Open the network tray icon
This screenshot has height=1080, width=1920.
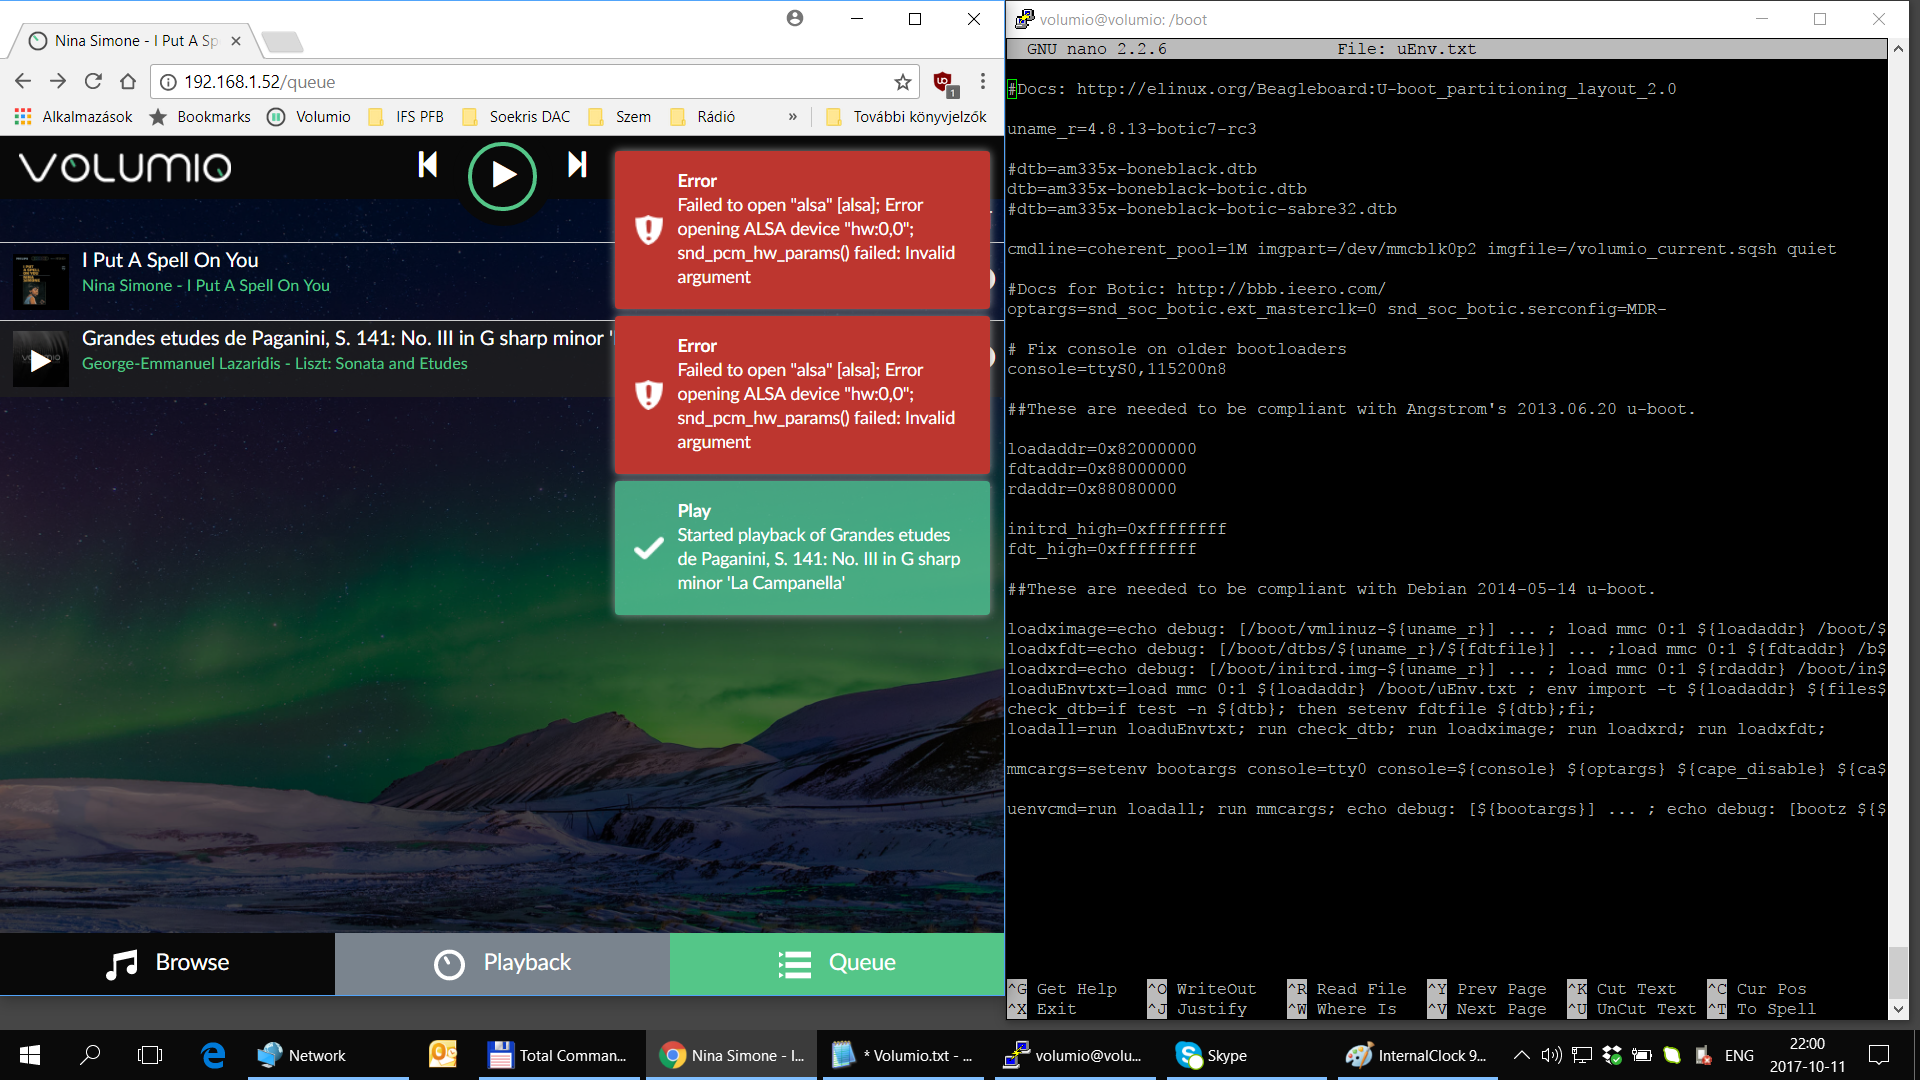[x=1582, y=1055]
